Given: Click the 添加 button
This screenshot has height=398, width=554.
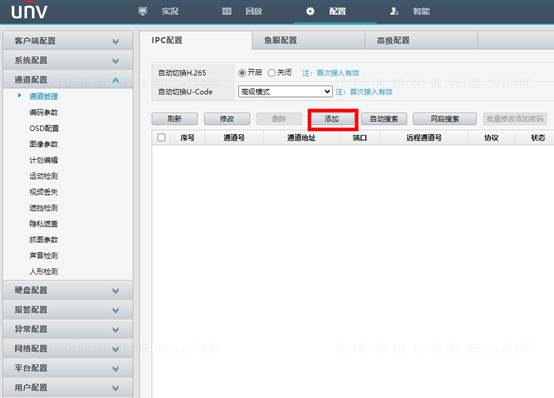Looking at the screenshot, I should point(332,119).
